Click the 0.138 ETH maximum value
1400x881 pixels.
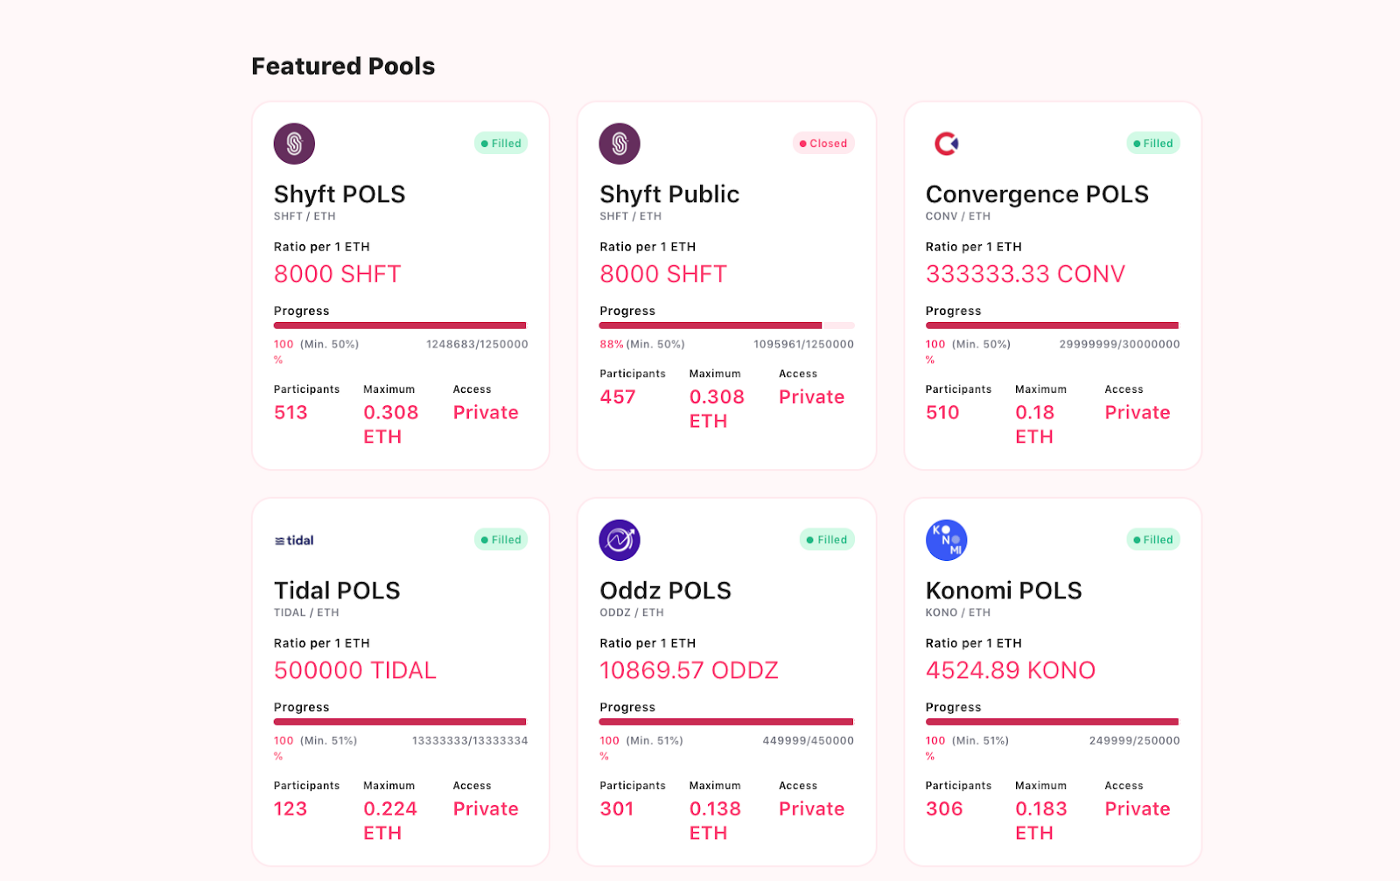[716, 821]
